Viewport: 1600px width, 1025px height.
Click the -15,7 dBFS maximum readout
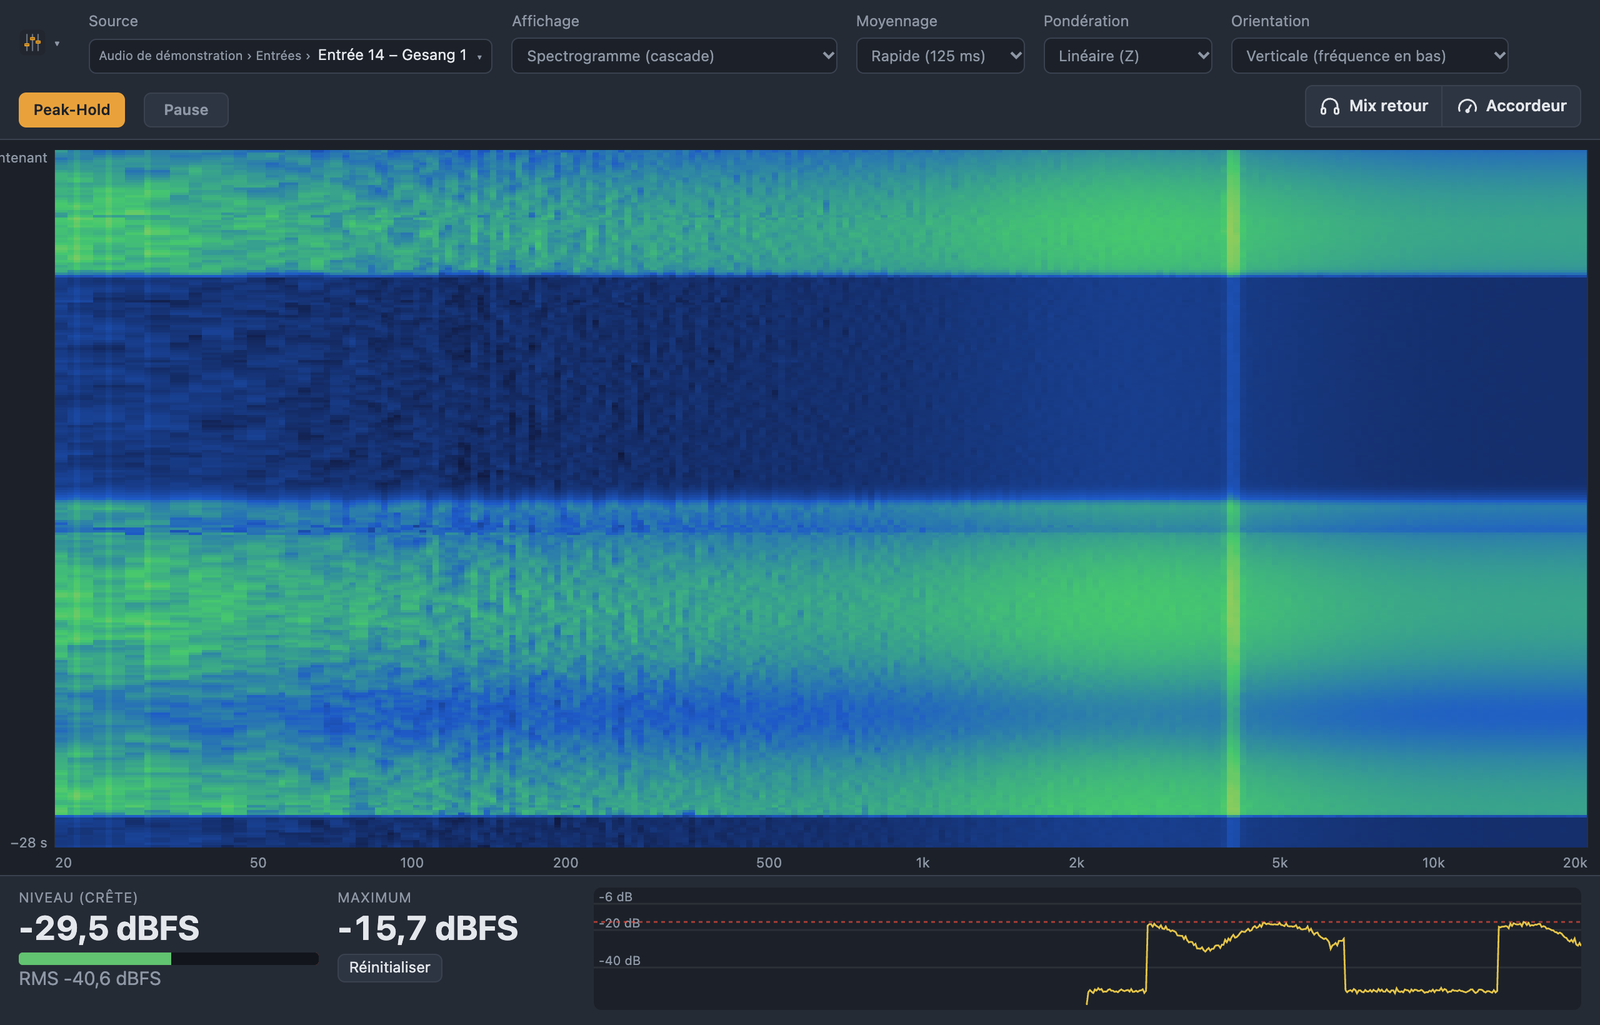click(428, 929)
